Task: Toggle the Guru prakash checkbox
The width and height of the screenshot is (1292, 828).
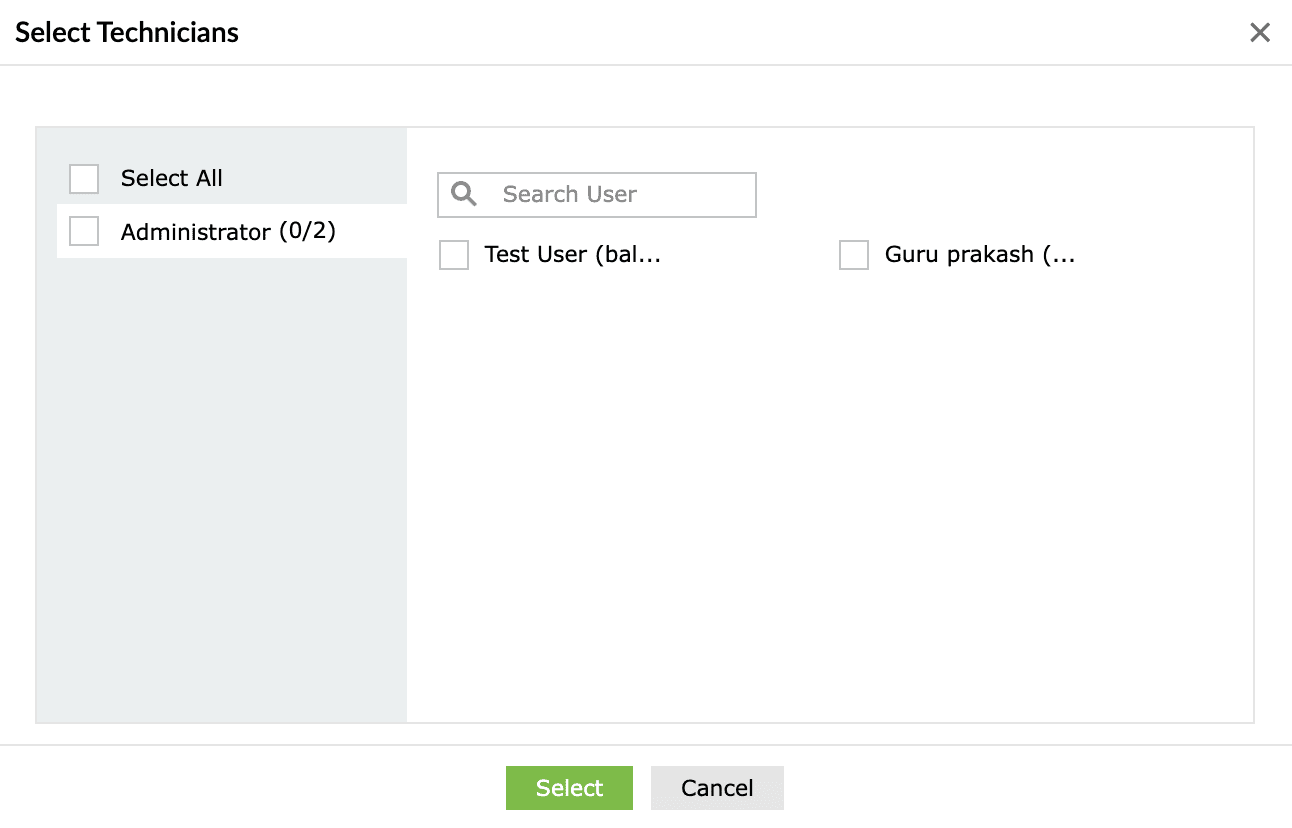Action: pyautogui.click(x=854, y=255)
